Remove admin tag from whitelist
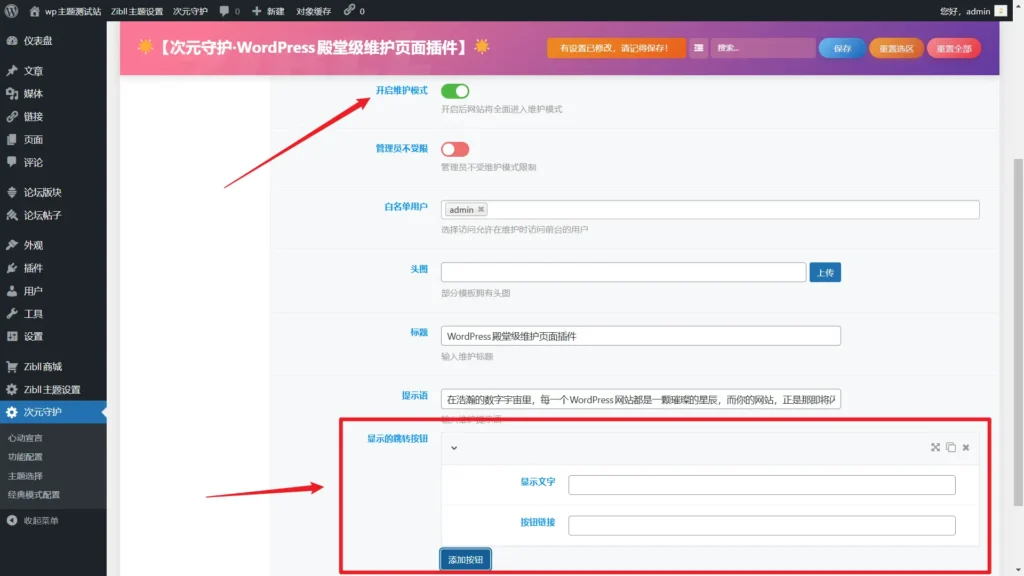Viewport: 1024px width, 576px height. [x=481, y=210]
